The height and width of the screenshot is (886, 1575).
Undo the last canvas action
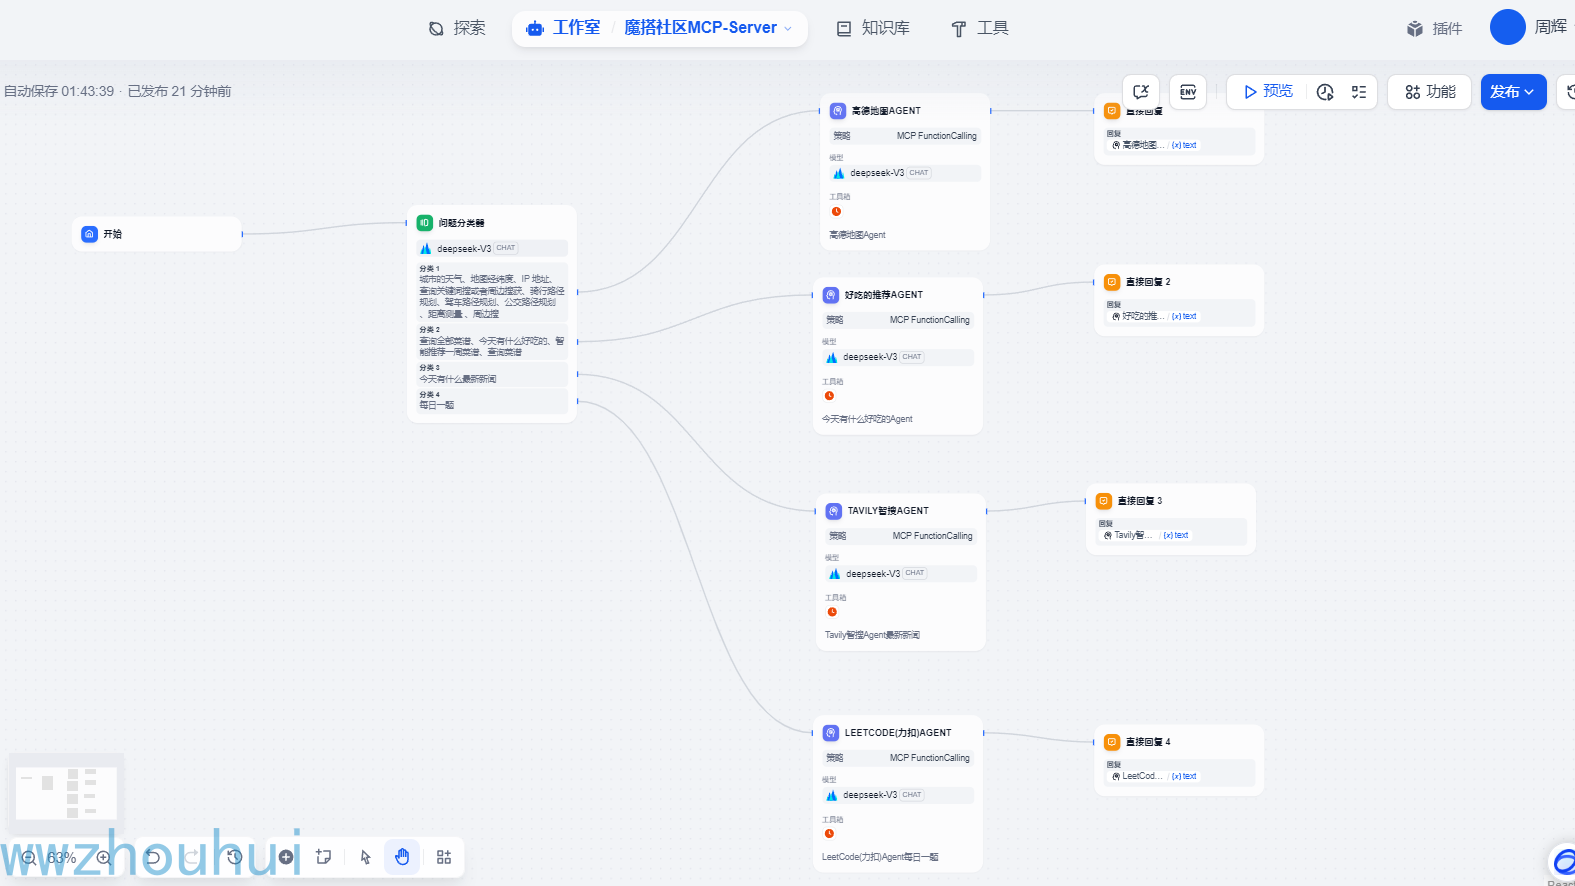pyautogui.click(x=153, y=857)
